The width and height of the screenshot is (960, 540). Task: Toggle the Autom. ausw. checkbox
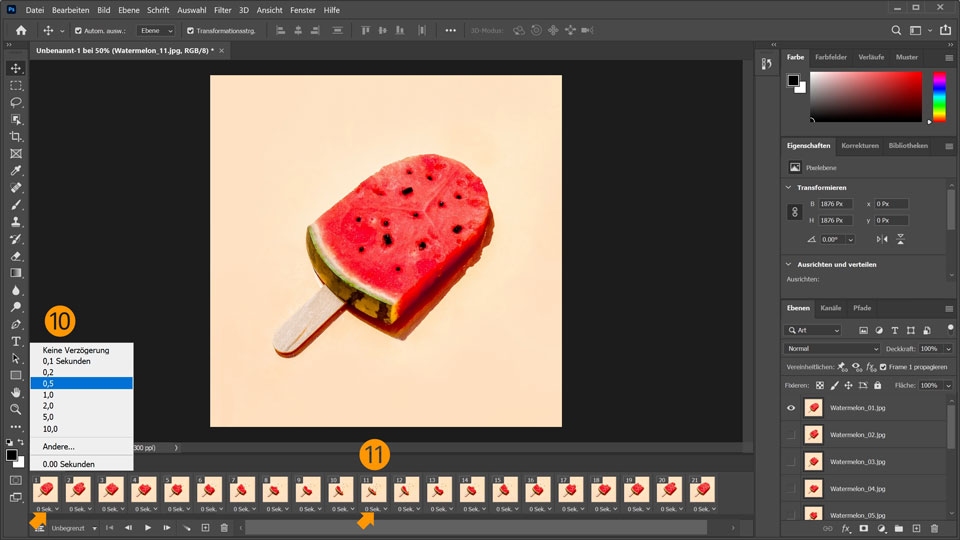pyautogui.click(x=78, y=31)
